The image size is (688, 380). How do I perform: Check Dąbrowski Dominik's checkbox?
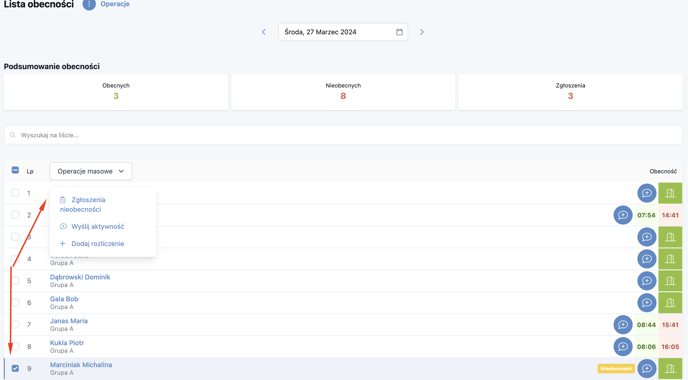pyautogui.click(x=15, y=281)
